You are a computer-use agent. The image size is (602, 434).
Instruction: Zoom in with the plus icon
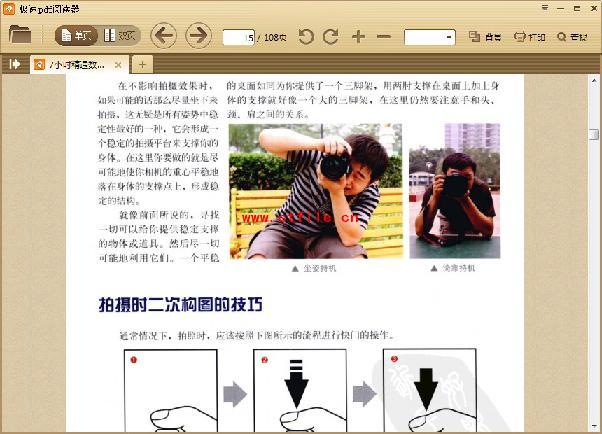pyautogui.click(x=359, y=37)
